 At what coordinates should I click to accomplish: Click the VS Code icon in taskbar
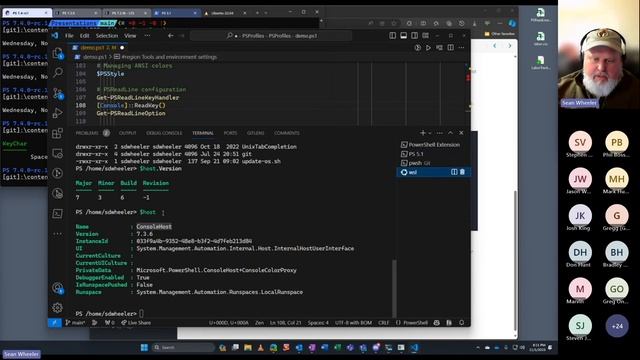click(414, 347)
